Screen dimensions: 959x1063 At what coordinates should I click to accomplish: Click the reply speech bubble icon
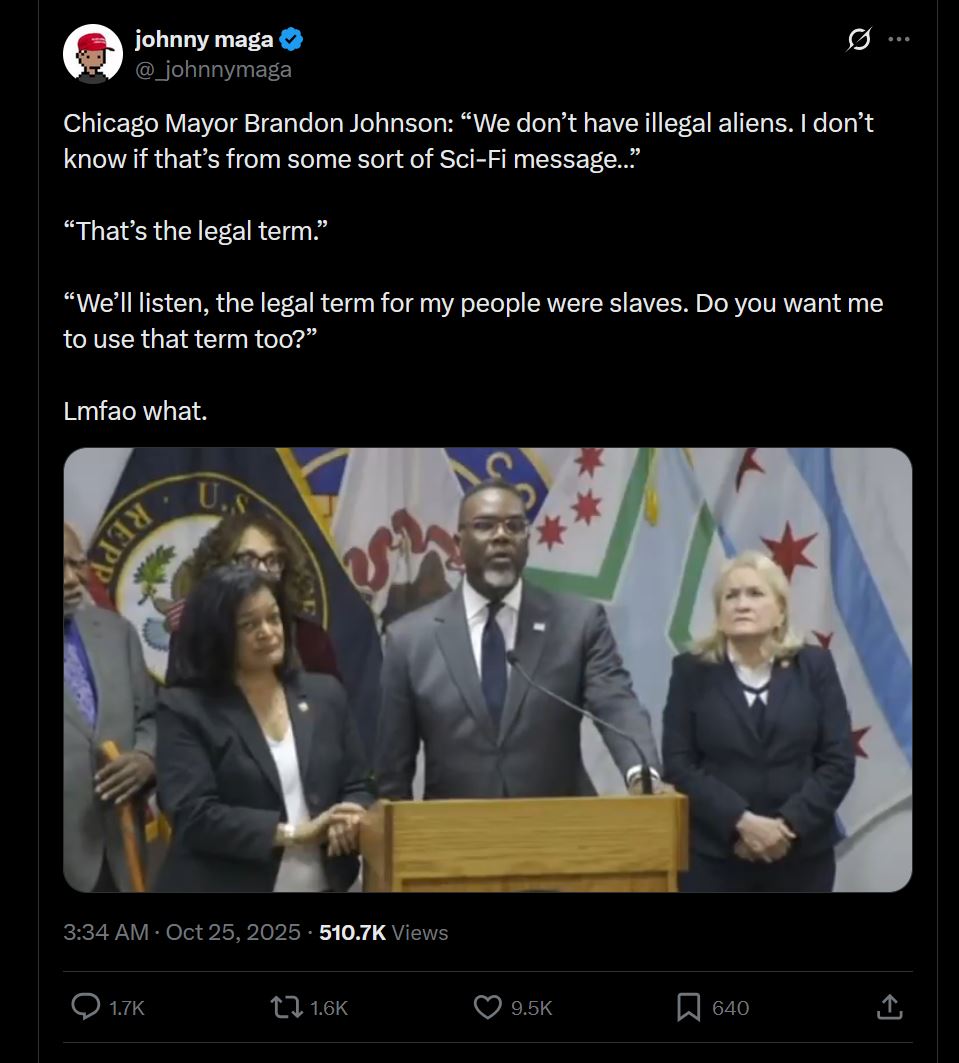pos(86,1007)
